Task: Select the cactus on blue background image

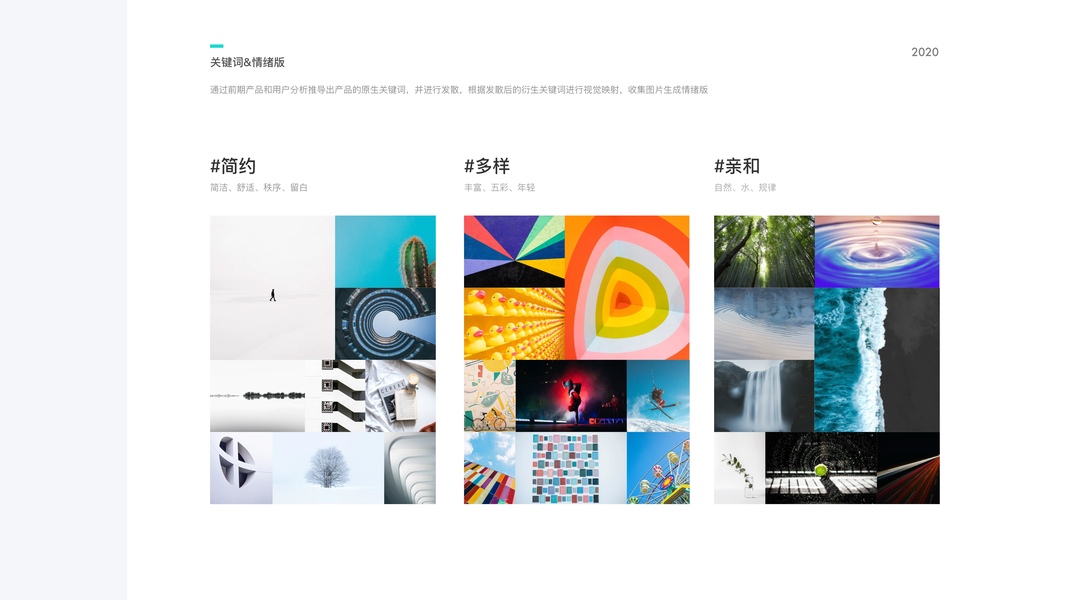Action: tap(385, 252)
